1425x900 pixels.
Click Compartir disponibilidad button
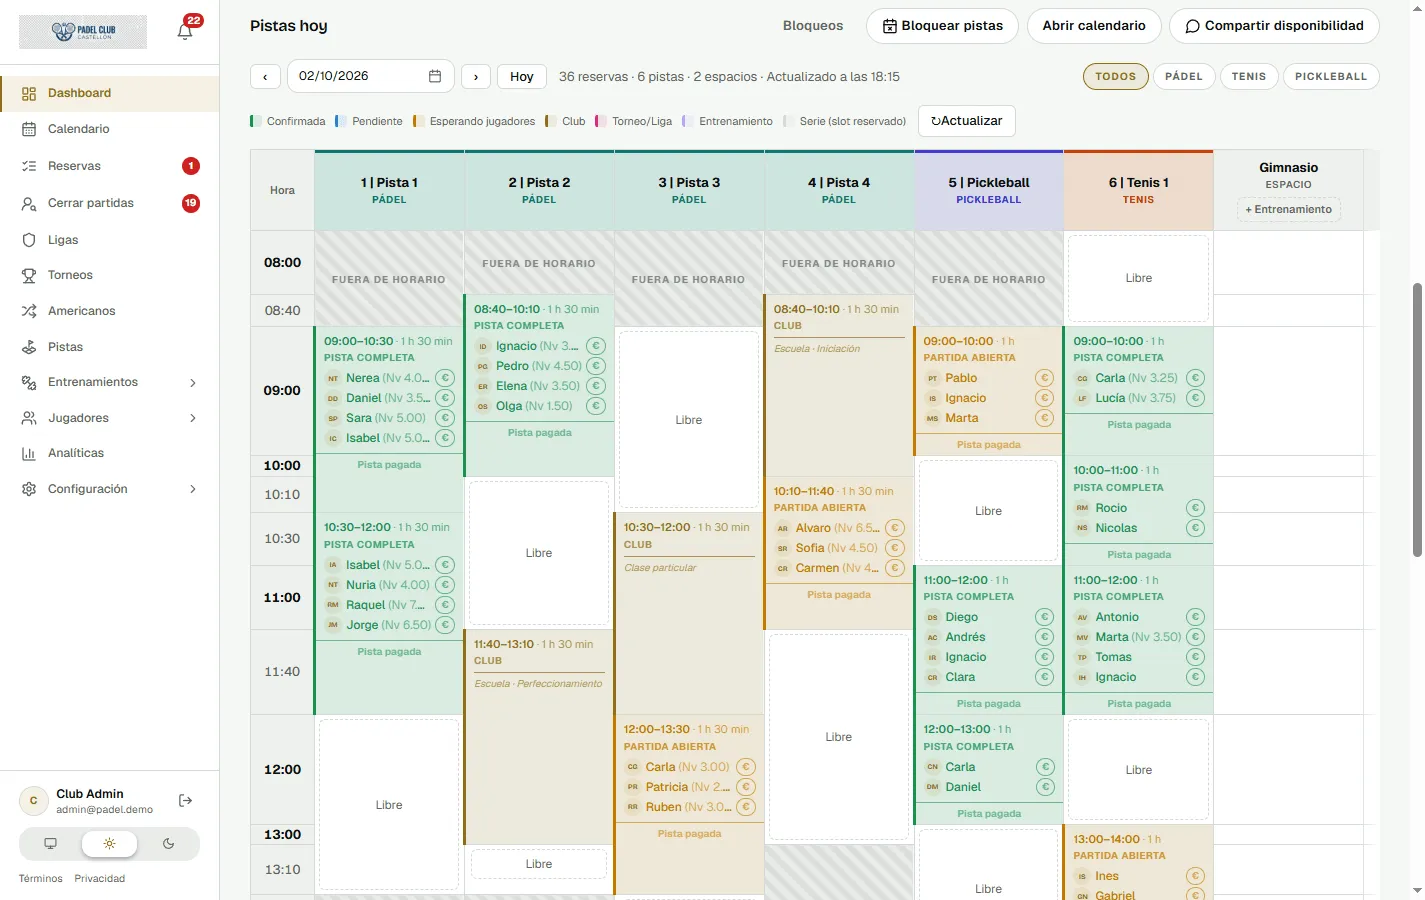(x=1274, y=26)
